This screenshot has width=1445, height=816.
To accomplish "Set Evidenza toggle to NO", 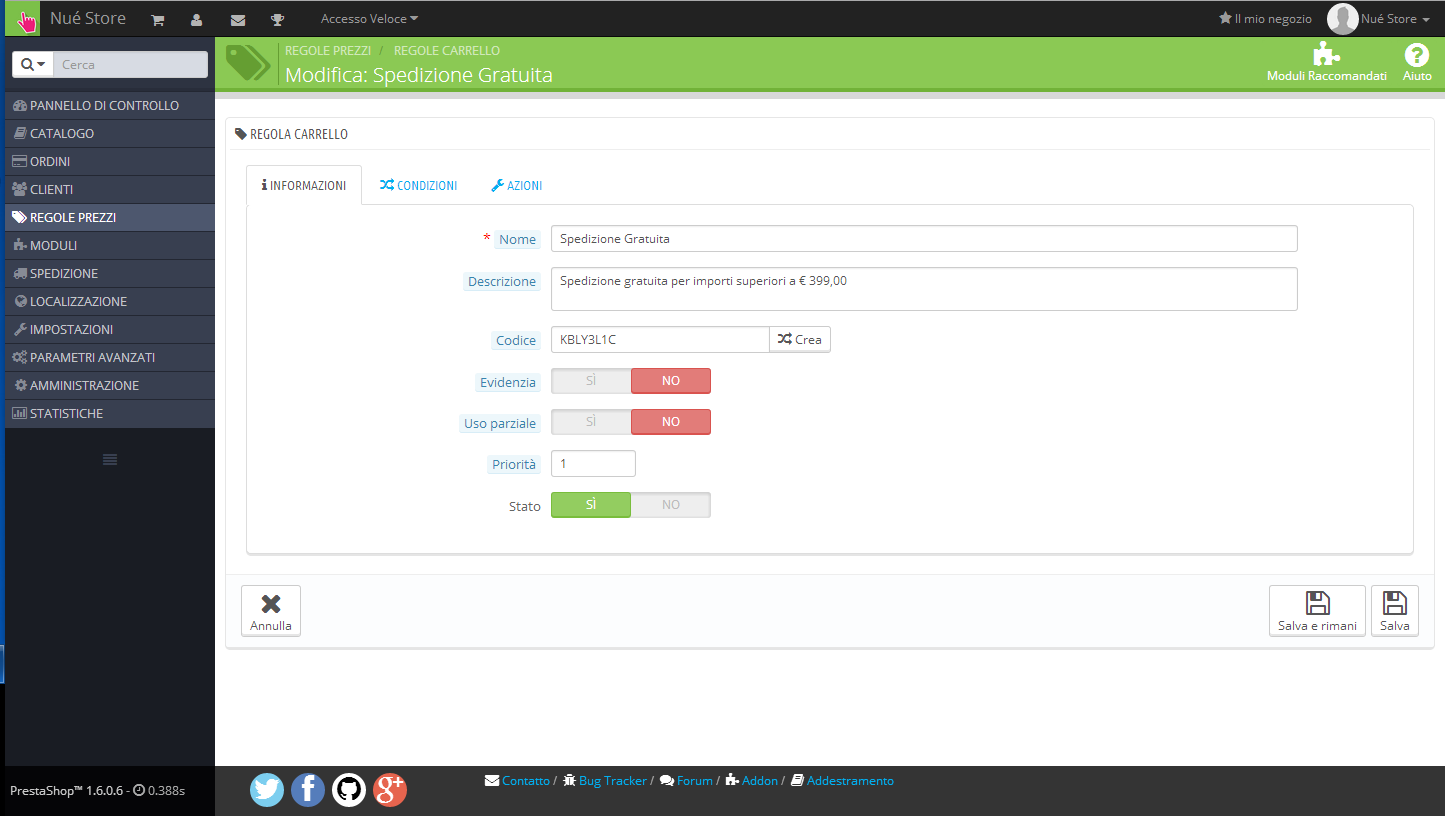I will (671, 381).
